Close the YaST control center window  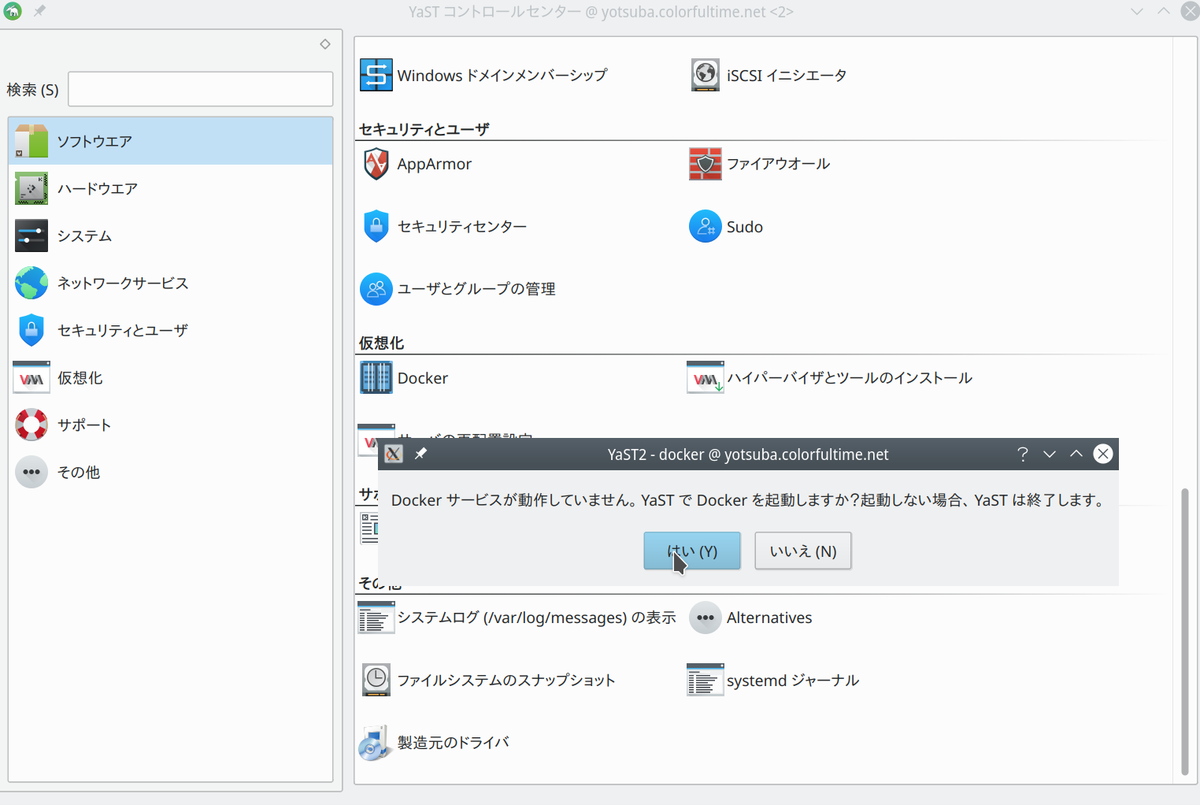1190,11
